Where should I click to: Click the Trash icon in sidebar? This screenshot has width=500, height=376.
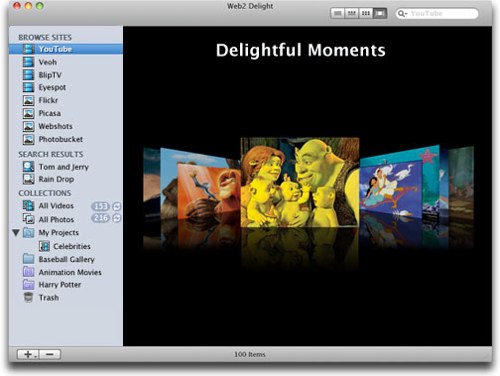click(28, 297)
